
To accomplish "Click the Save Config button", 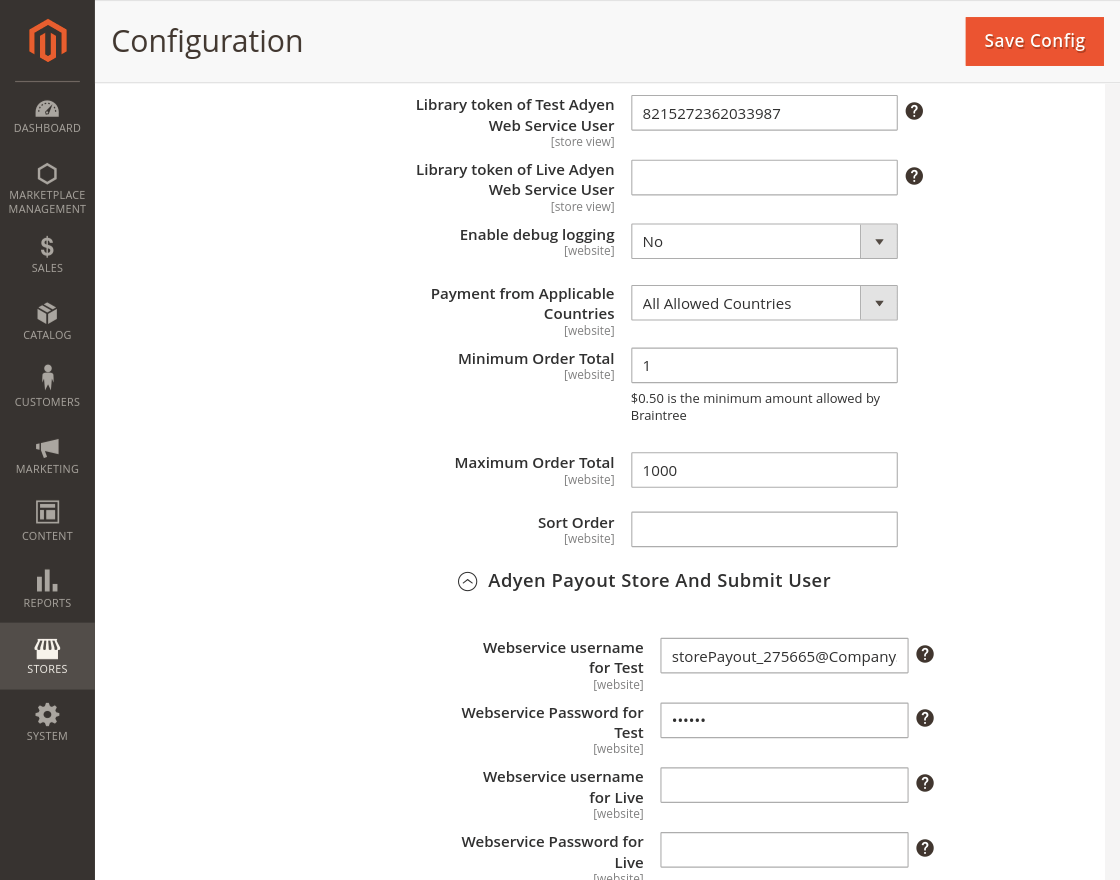I will (x=1034, y=41).
